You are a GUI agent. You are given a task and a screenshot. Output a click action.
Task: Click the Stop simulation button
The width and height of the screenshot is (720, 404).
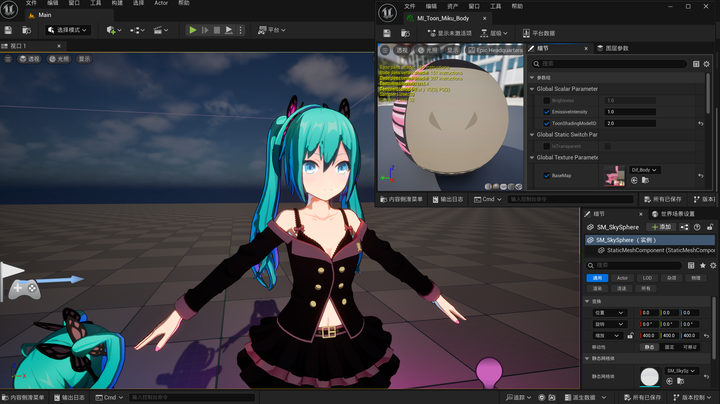pyautogui.click(x=217, y=30)
